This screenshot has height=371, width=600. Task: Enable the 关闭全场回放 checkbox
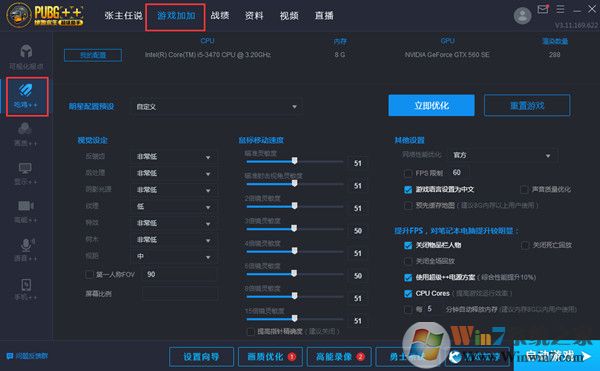408,261
